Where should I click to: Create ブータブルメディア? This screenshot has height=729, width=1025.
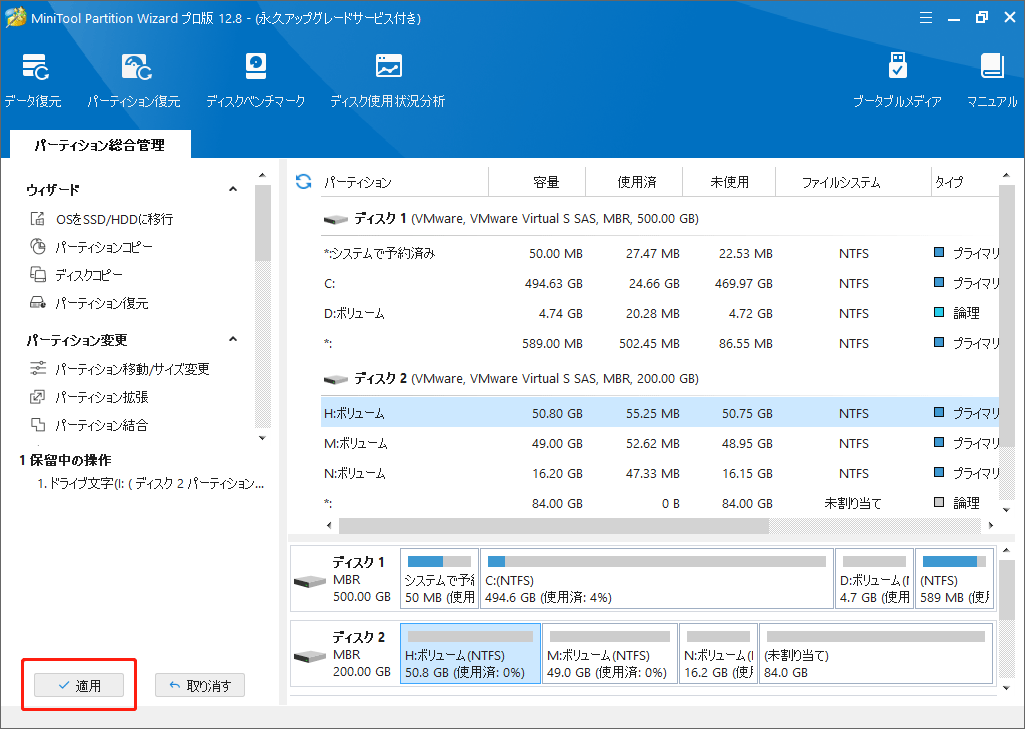(x=898, y=80)
